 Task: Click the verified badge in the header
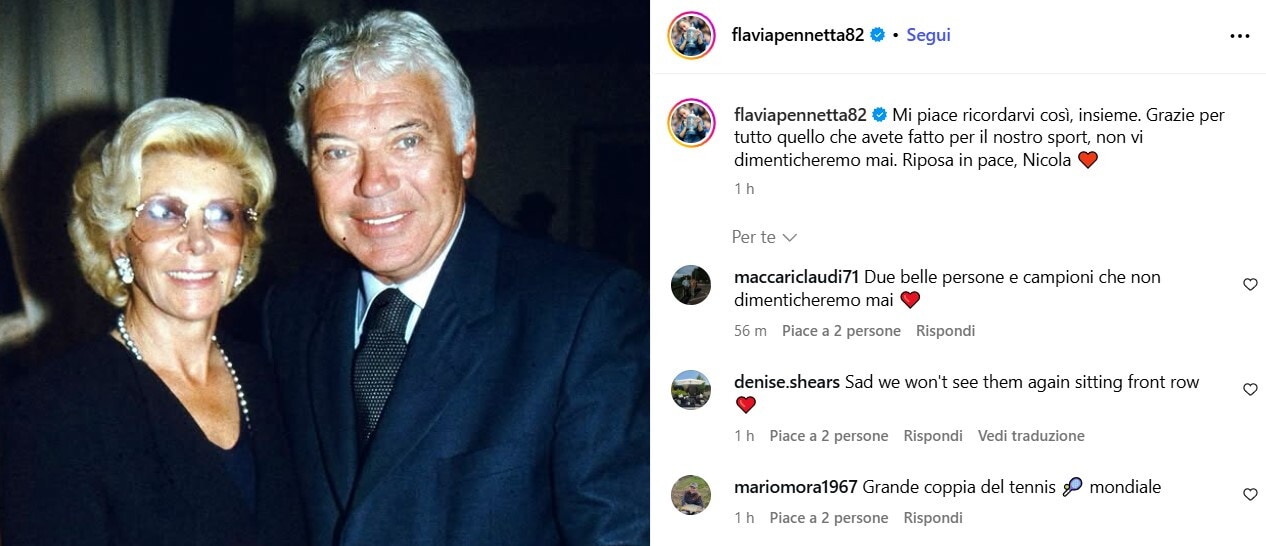[878, 35]
